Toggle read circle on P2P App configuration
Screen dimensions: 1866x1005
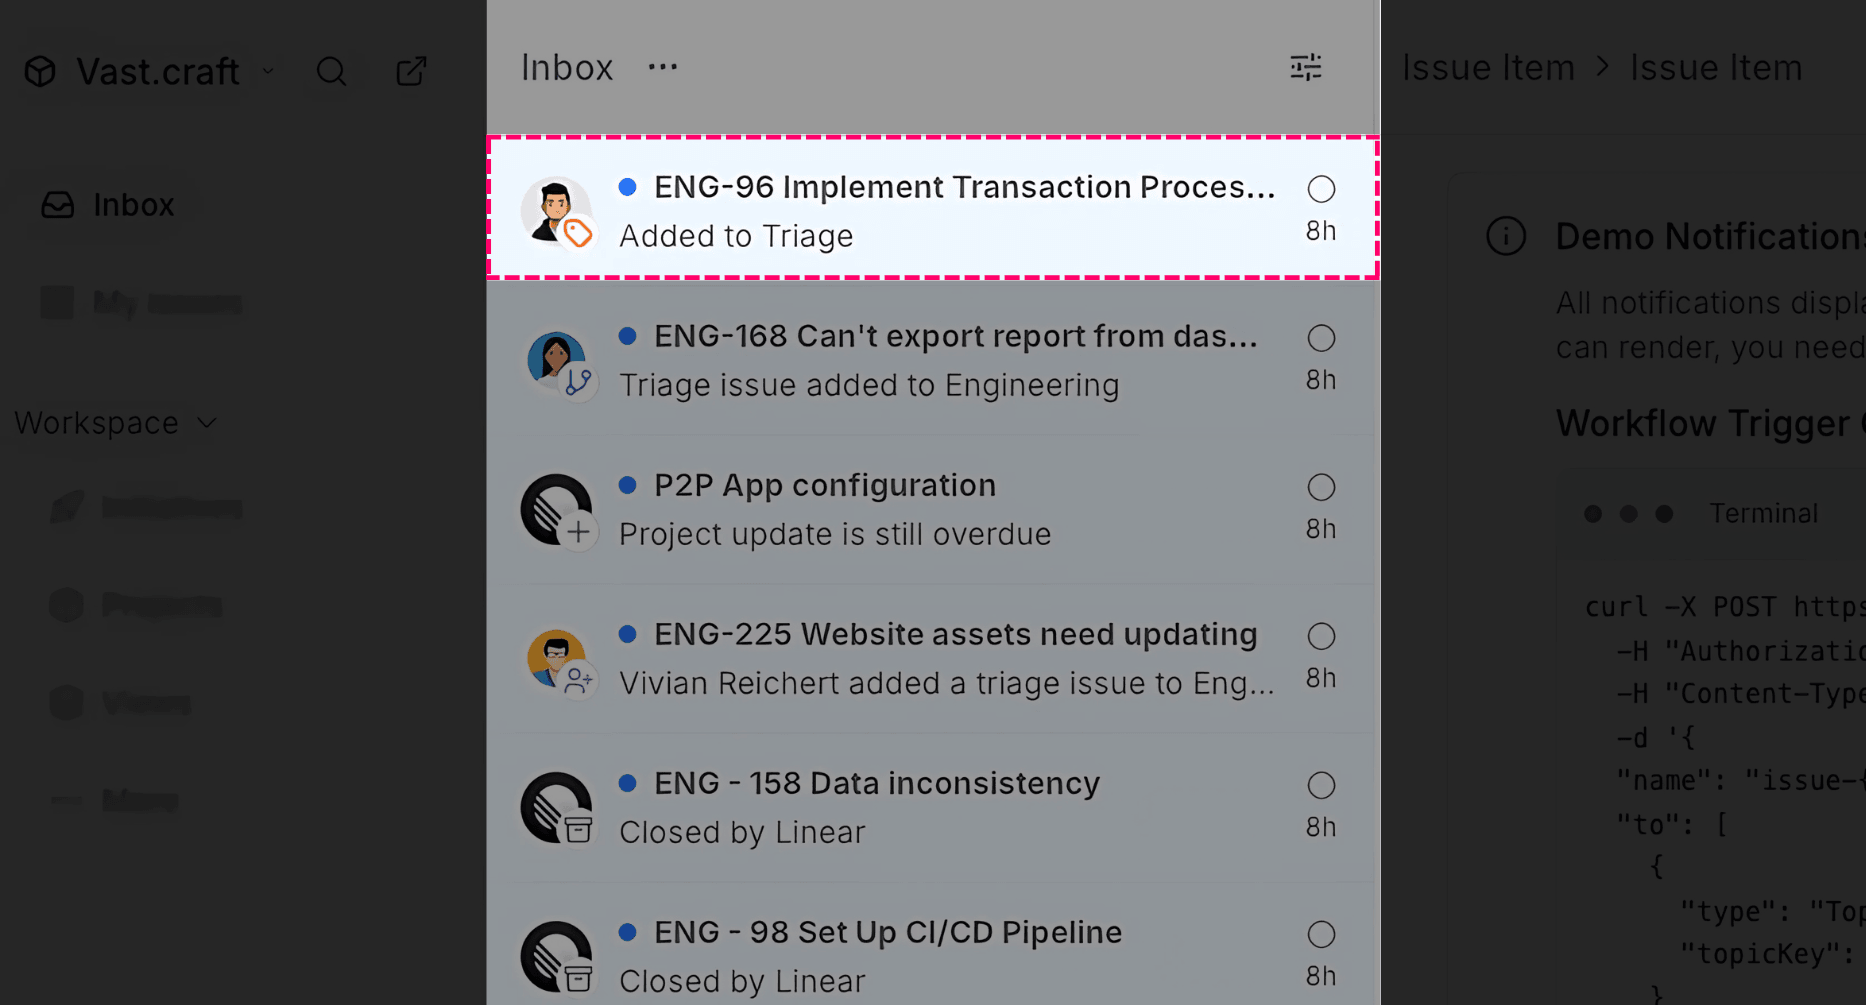pyautogui.click(x=1321, y=487)
